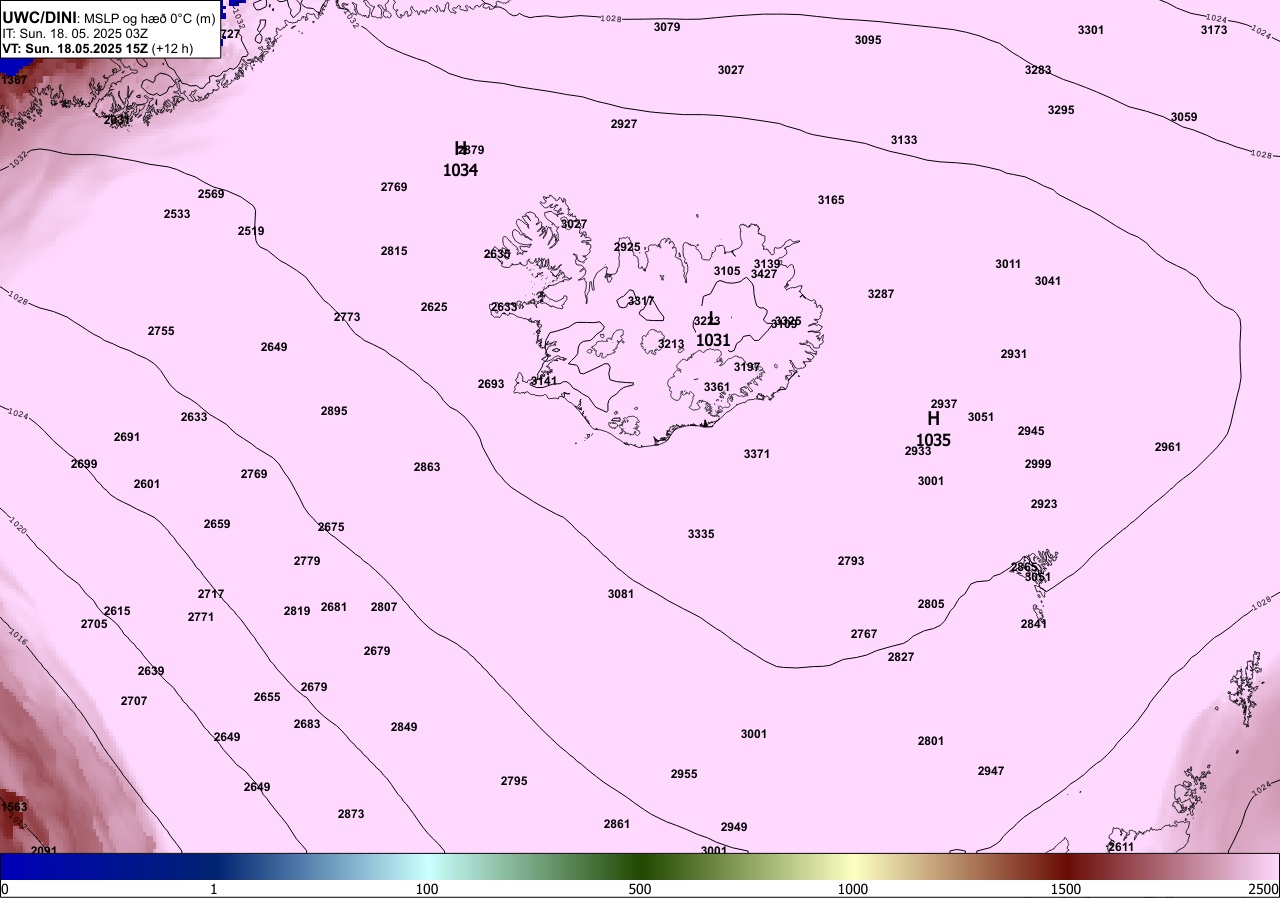The height and width of the screenshot is (898, 1280).
Task: Click the height value 3335
Action: coord(701,534)
